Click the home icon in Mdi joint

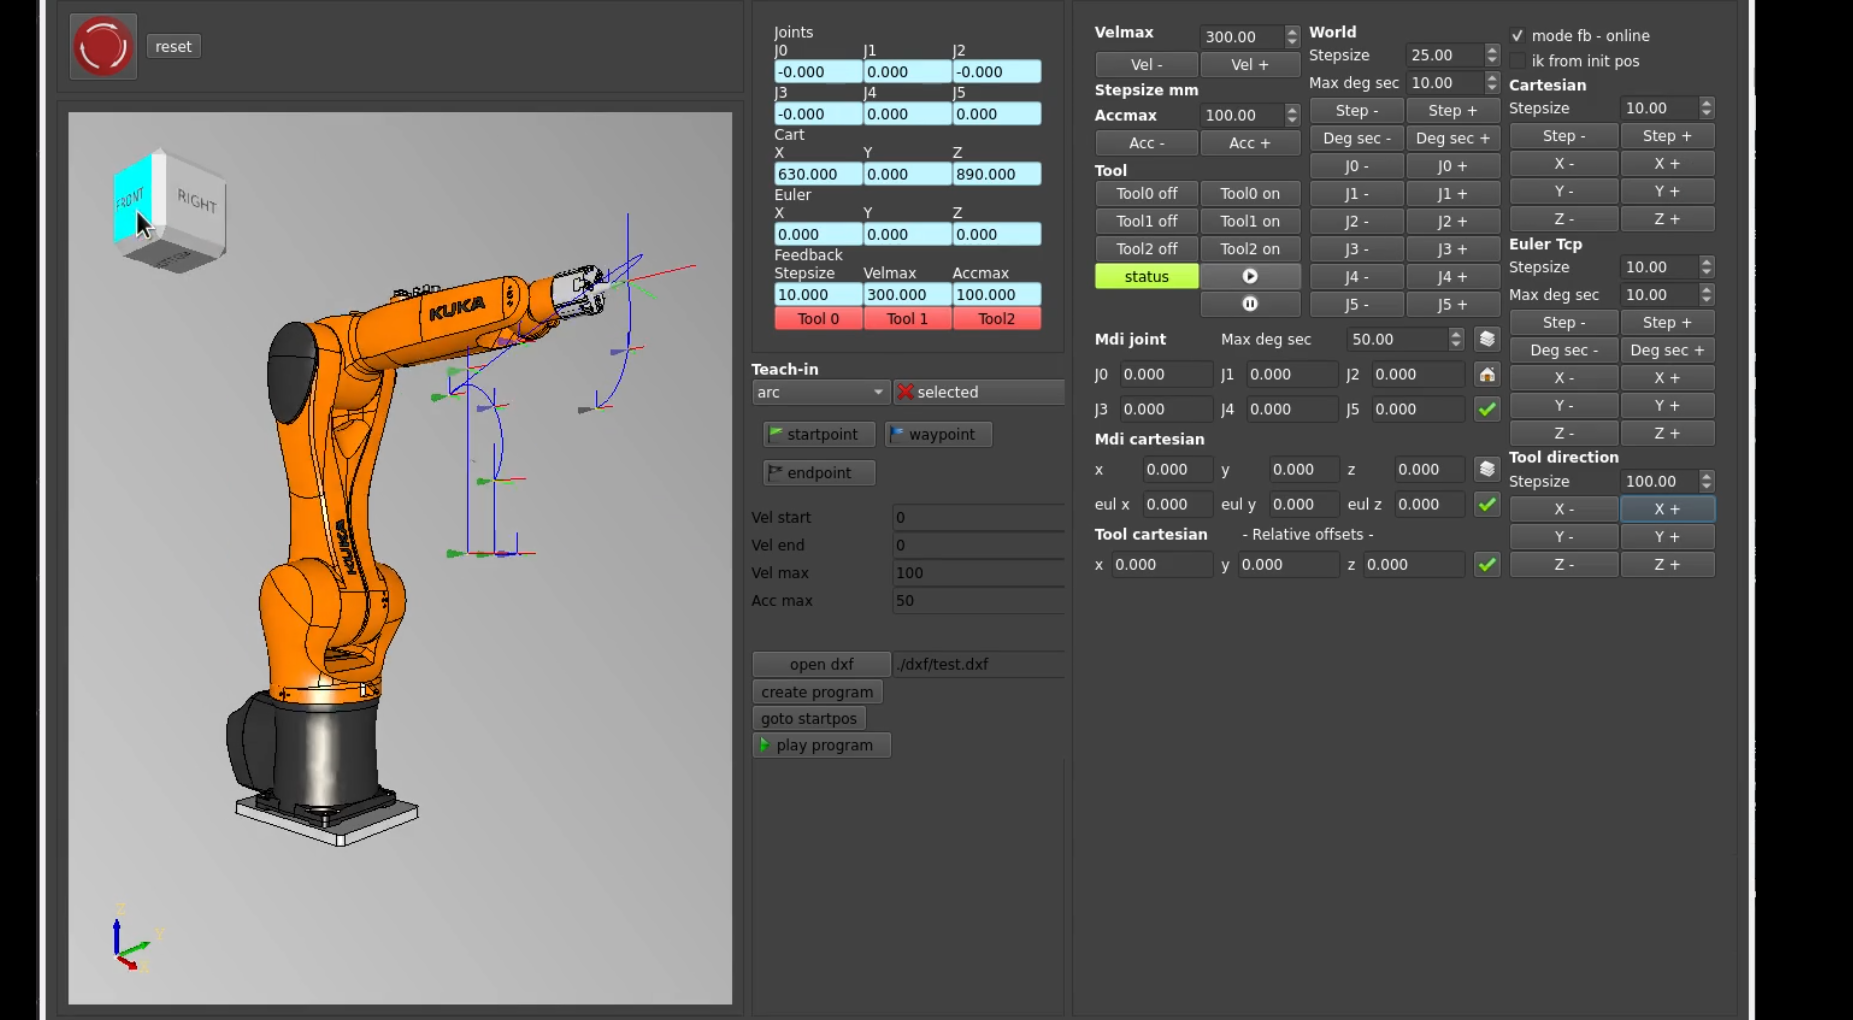point(1487,375)
